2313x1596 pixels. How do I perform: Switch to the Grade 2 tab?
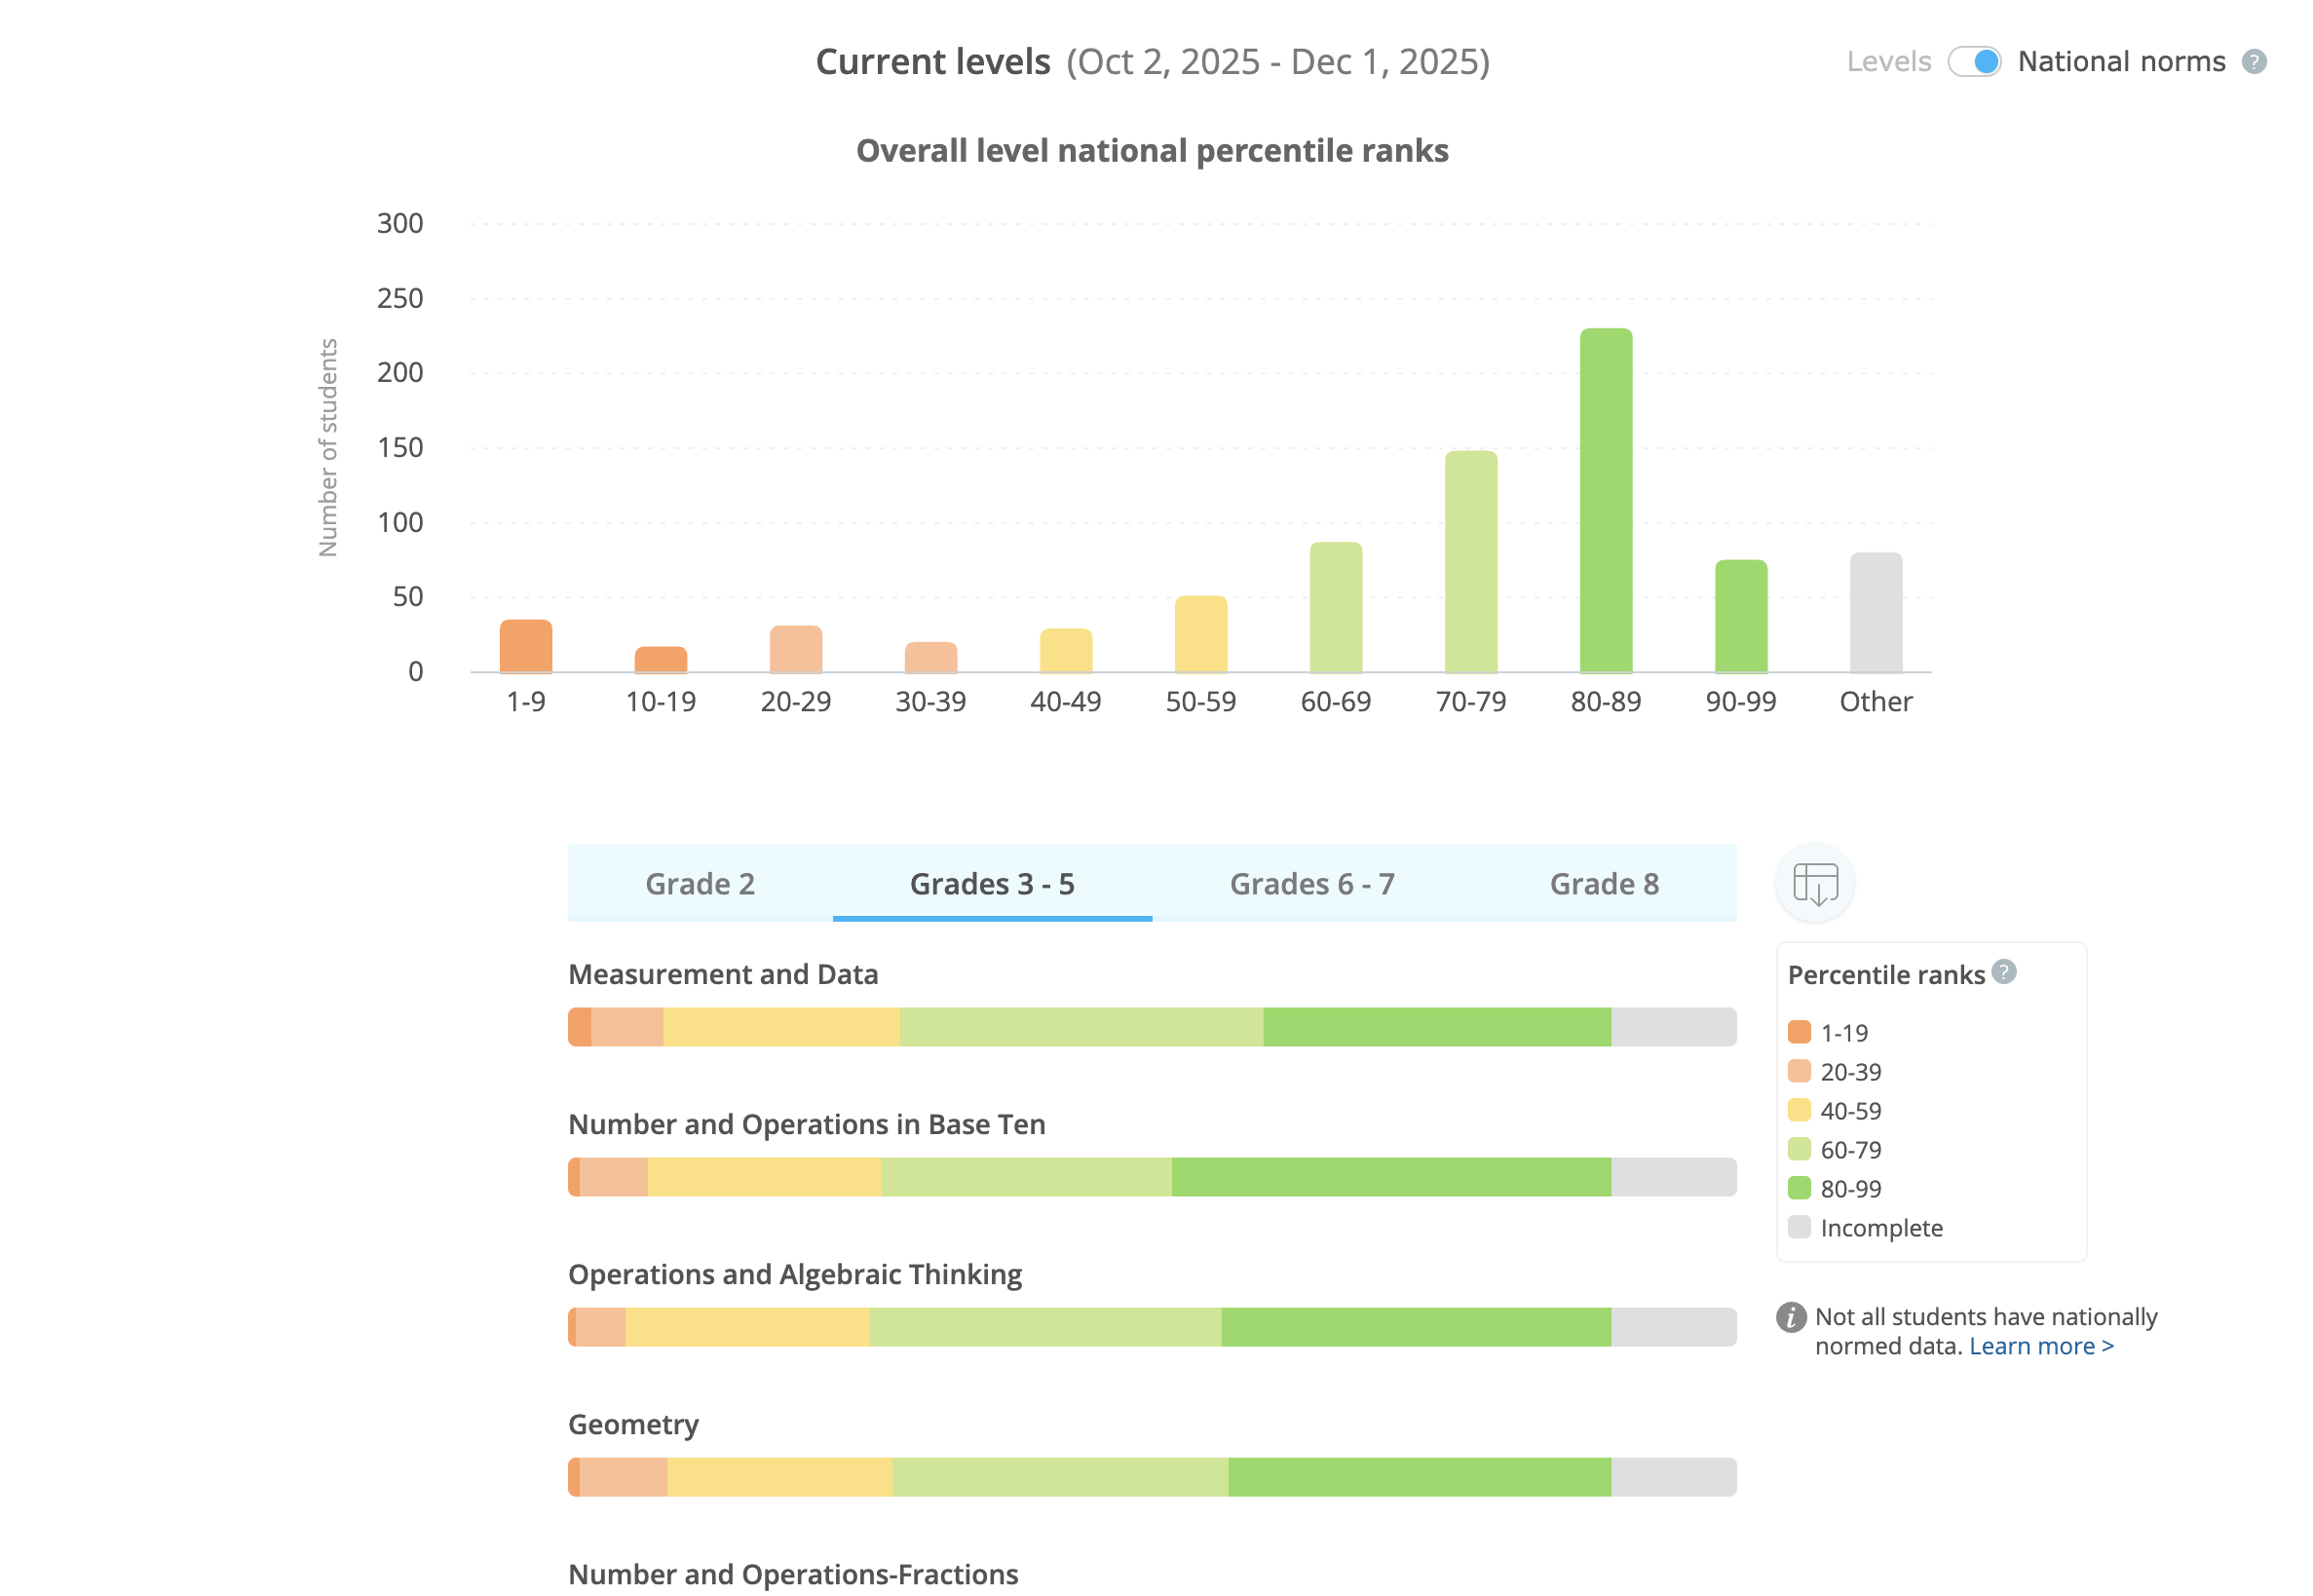[x=700, y=884]
